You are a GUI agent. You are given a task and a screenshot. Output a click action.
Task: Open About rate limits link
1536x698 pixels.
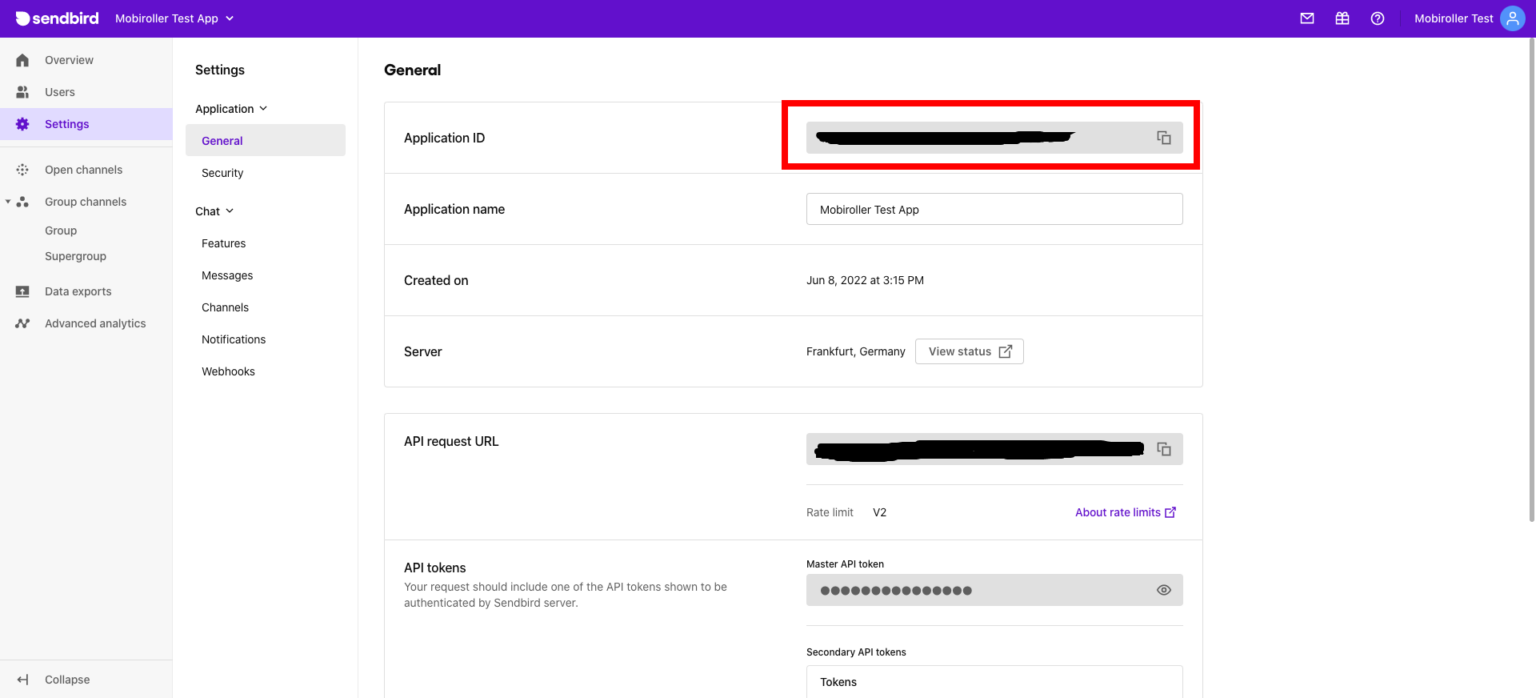click(x=1126, y=512)
